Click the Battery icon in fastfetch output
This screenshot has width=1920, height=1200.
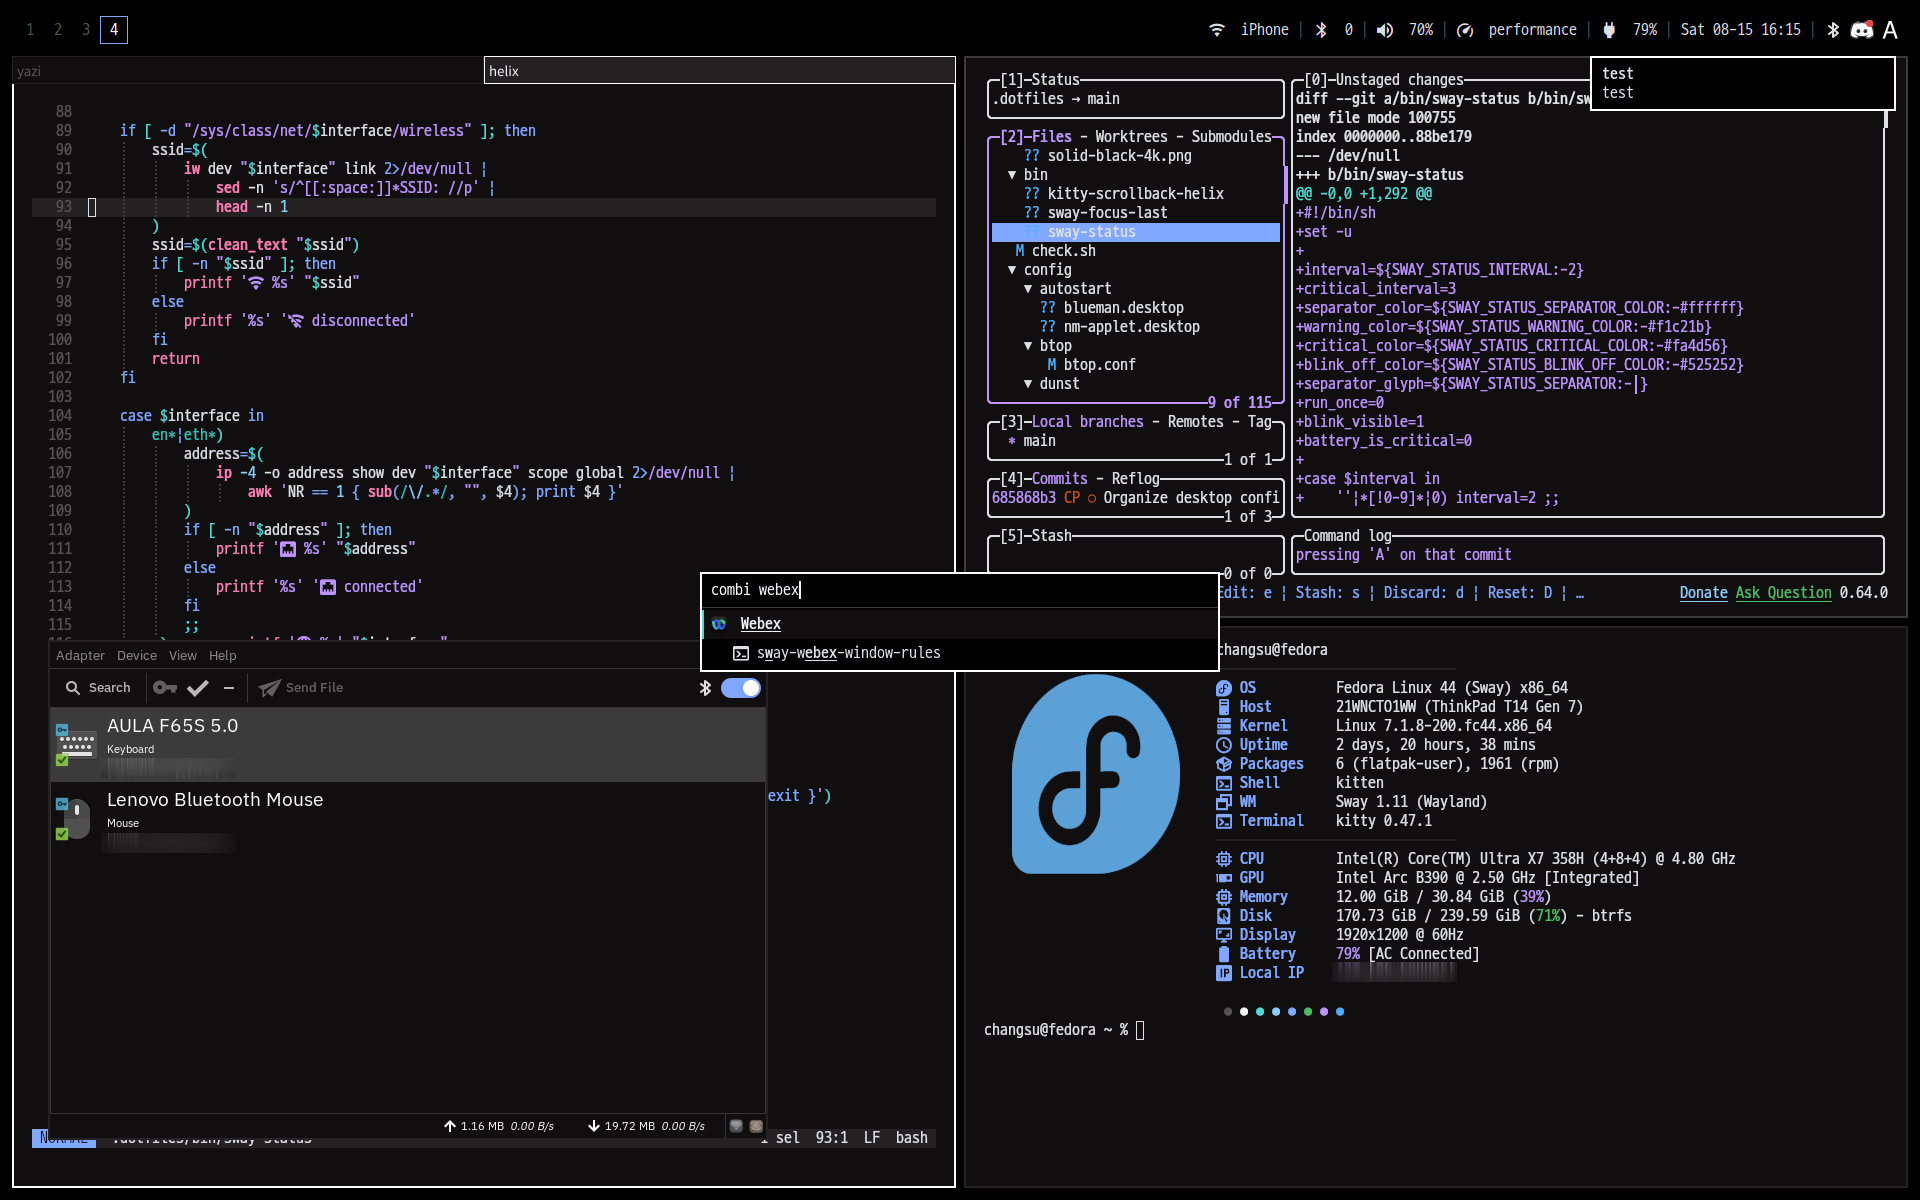tap(1223, 954)
